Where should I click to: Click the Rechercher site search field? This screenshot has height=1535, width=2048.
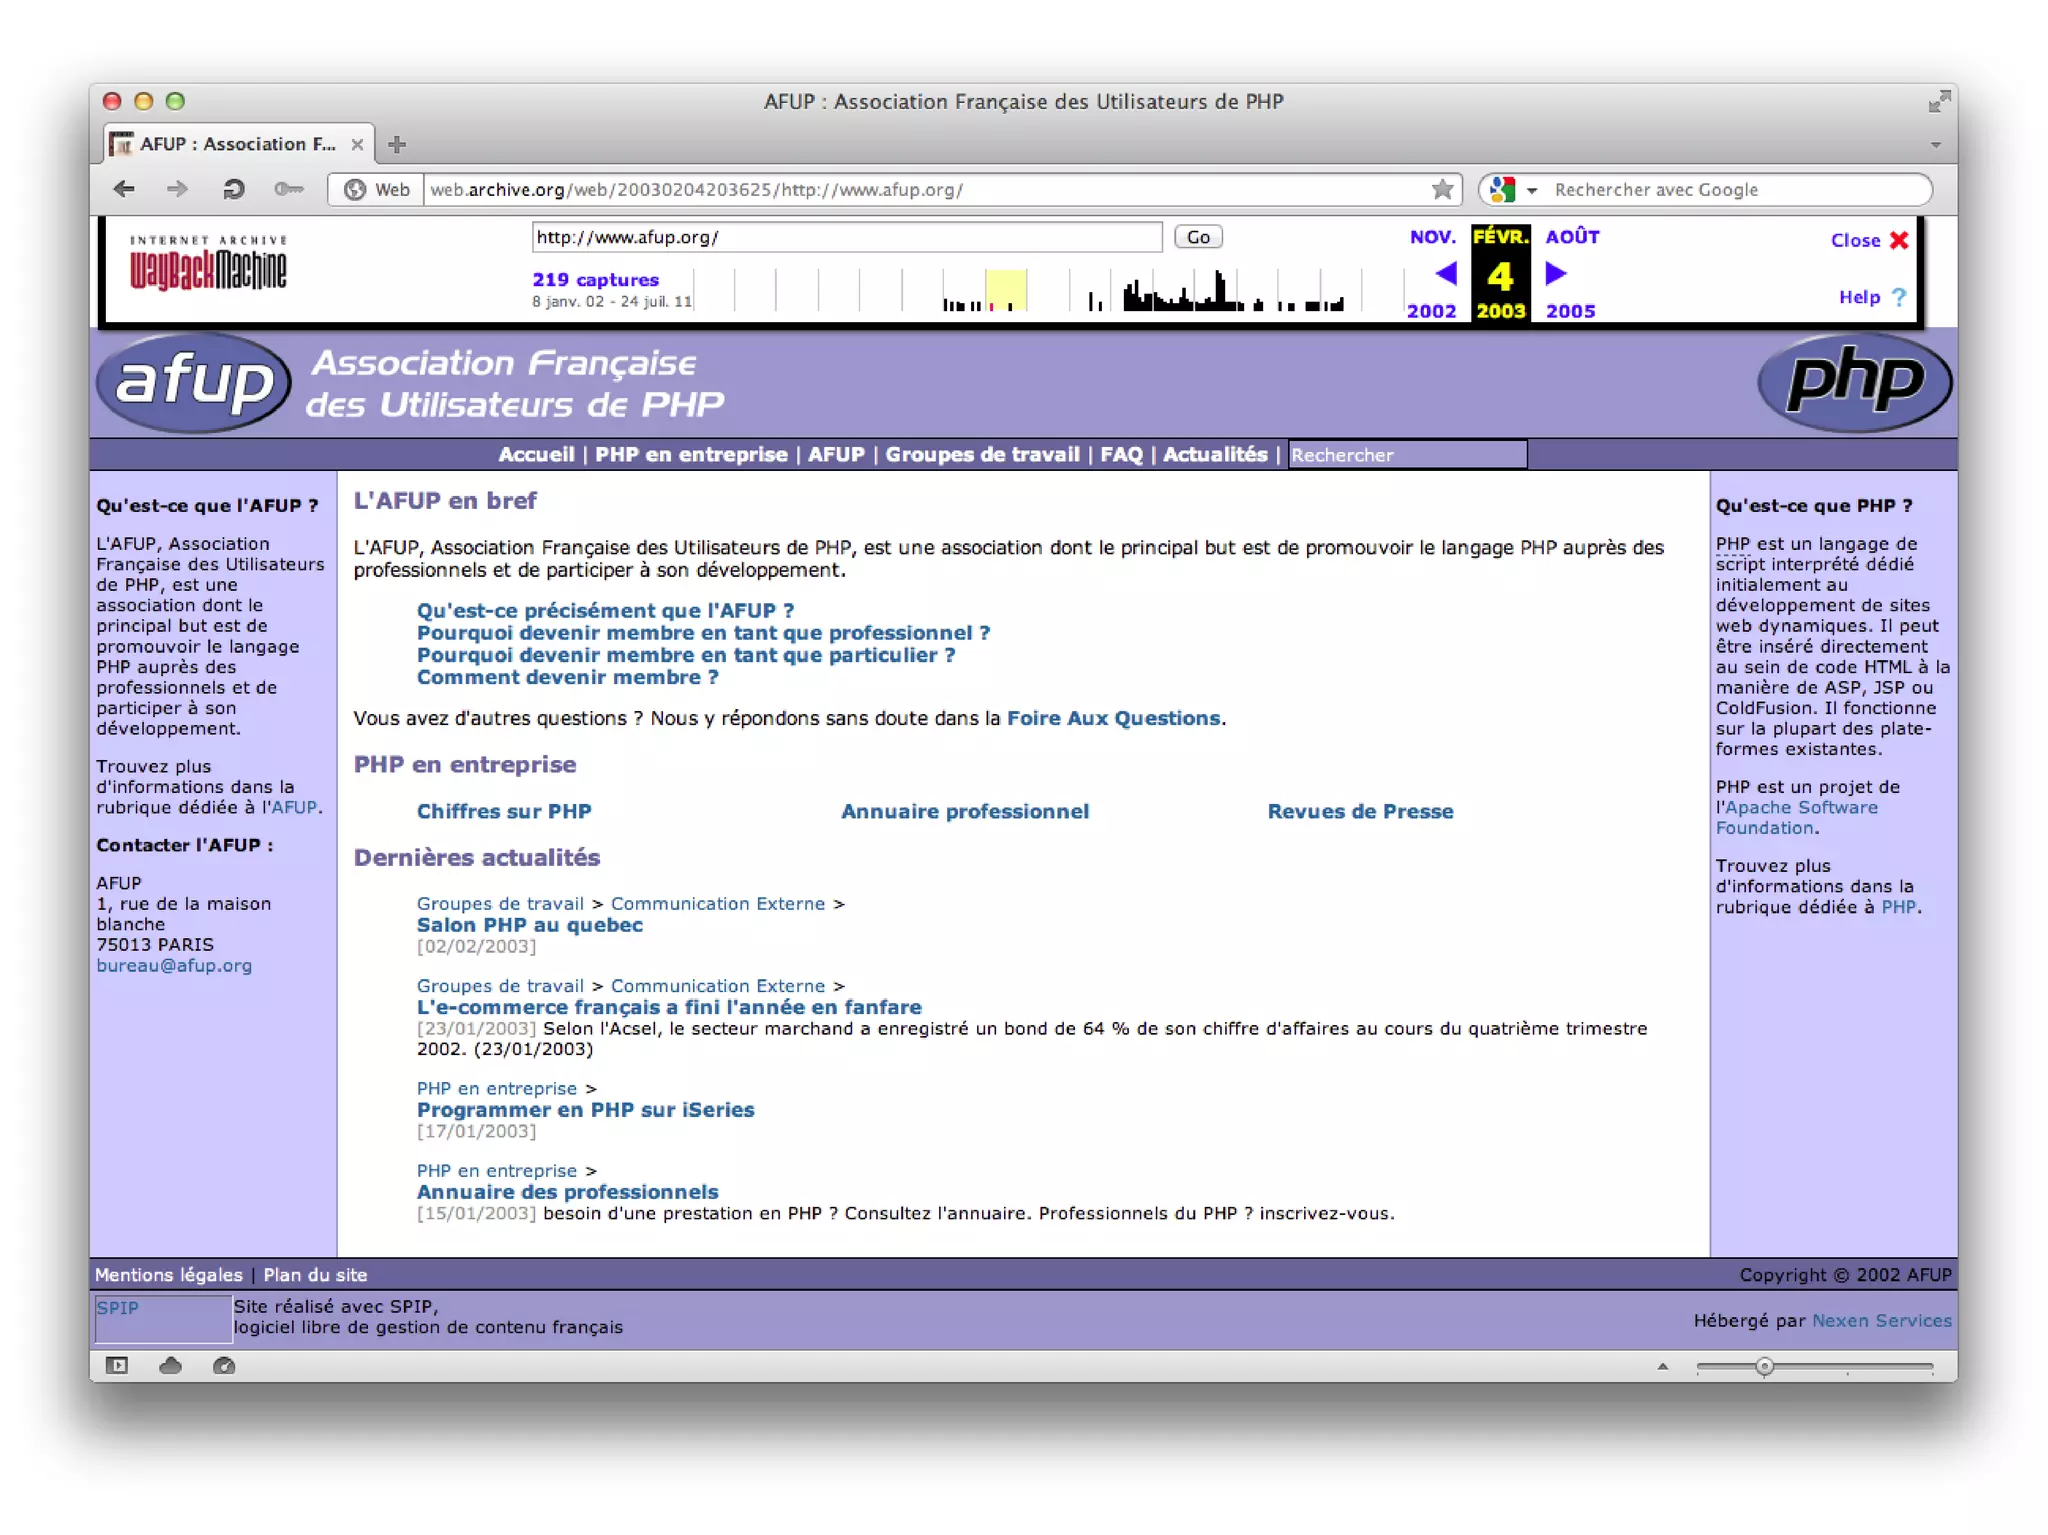point(1407,455)
